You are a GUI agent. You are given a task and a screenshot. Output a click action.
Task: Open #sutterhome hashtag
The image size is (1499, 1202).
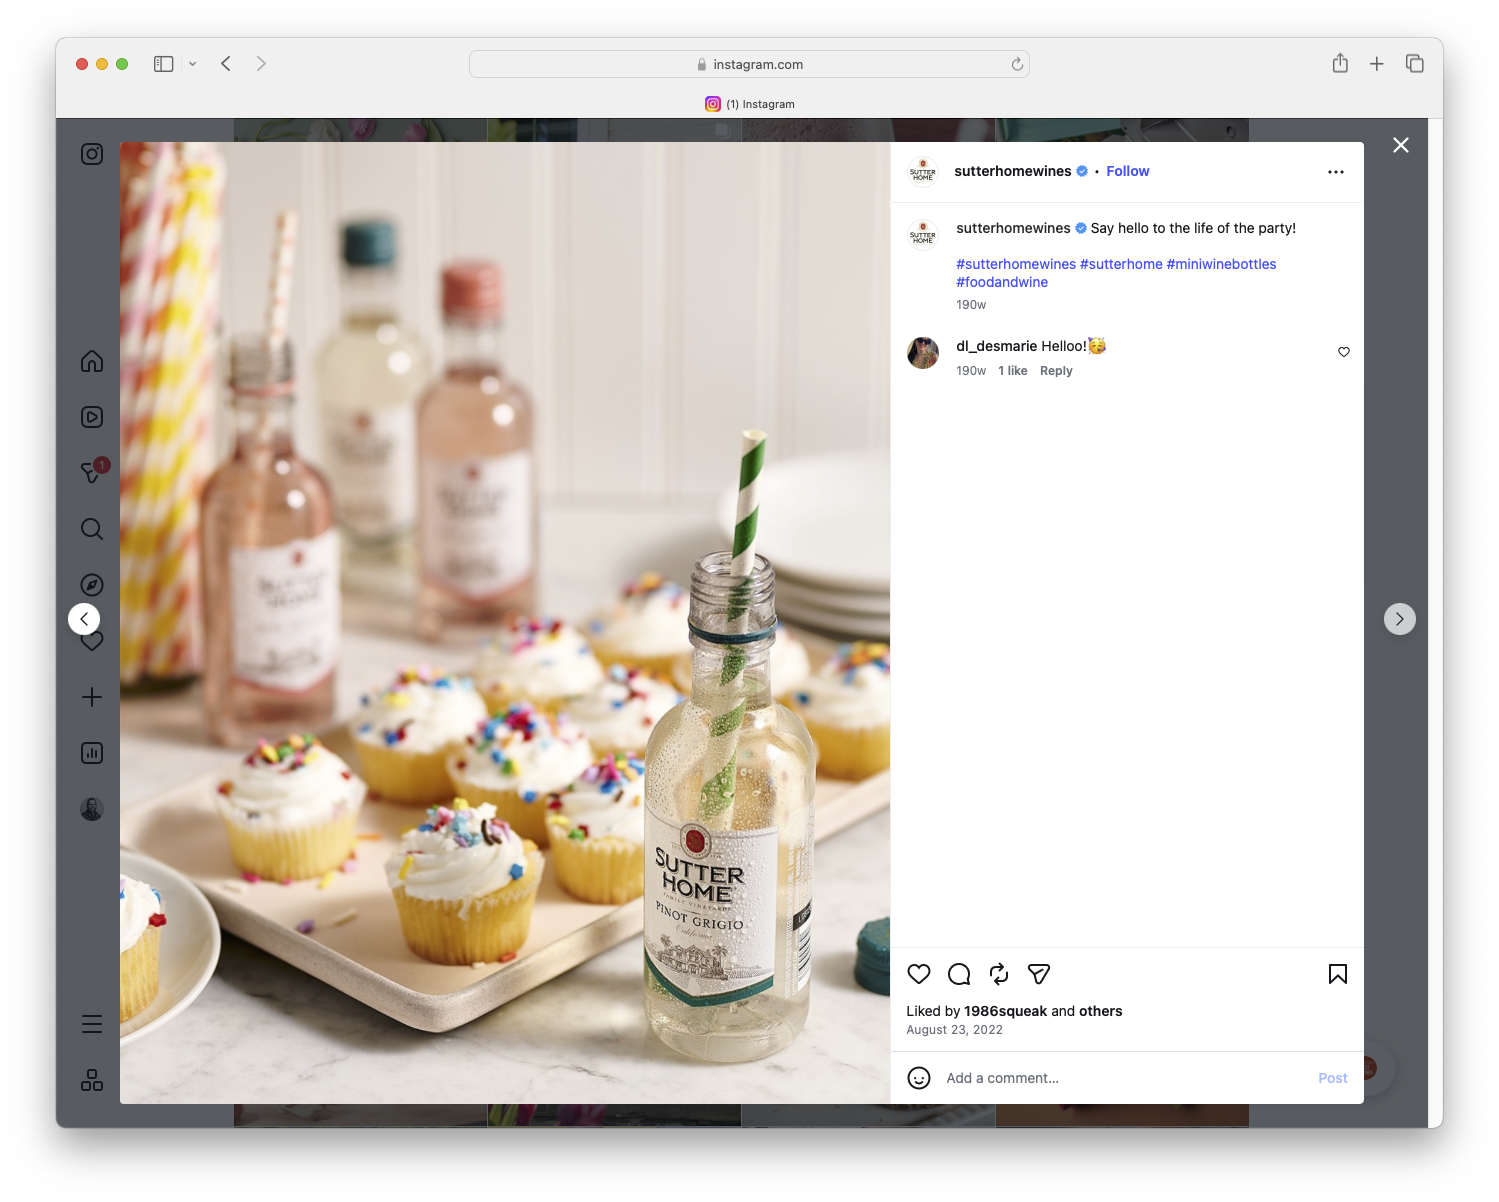(x=1121, y=264)
